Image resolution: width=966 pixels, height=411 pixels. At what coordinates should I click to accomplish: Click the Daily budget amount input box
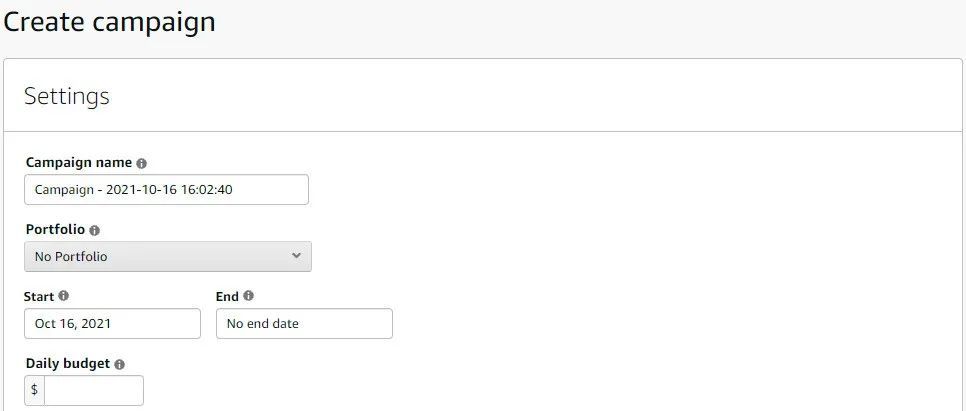click(94, 390)
